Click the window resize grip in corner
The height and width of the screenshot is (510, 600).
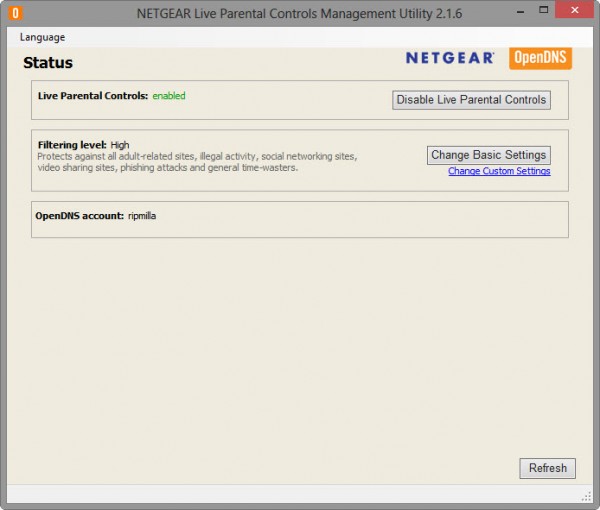[x=586, y=497]
